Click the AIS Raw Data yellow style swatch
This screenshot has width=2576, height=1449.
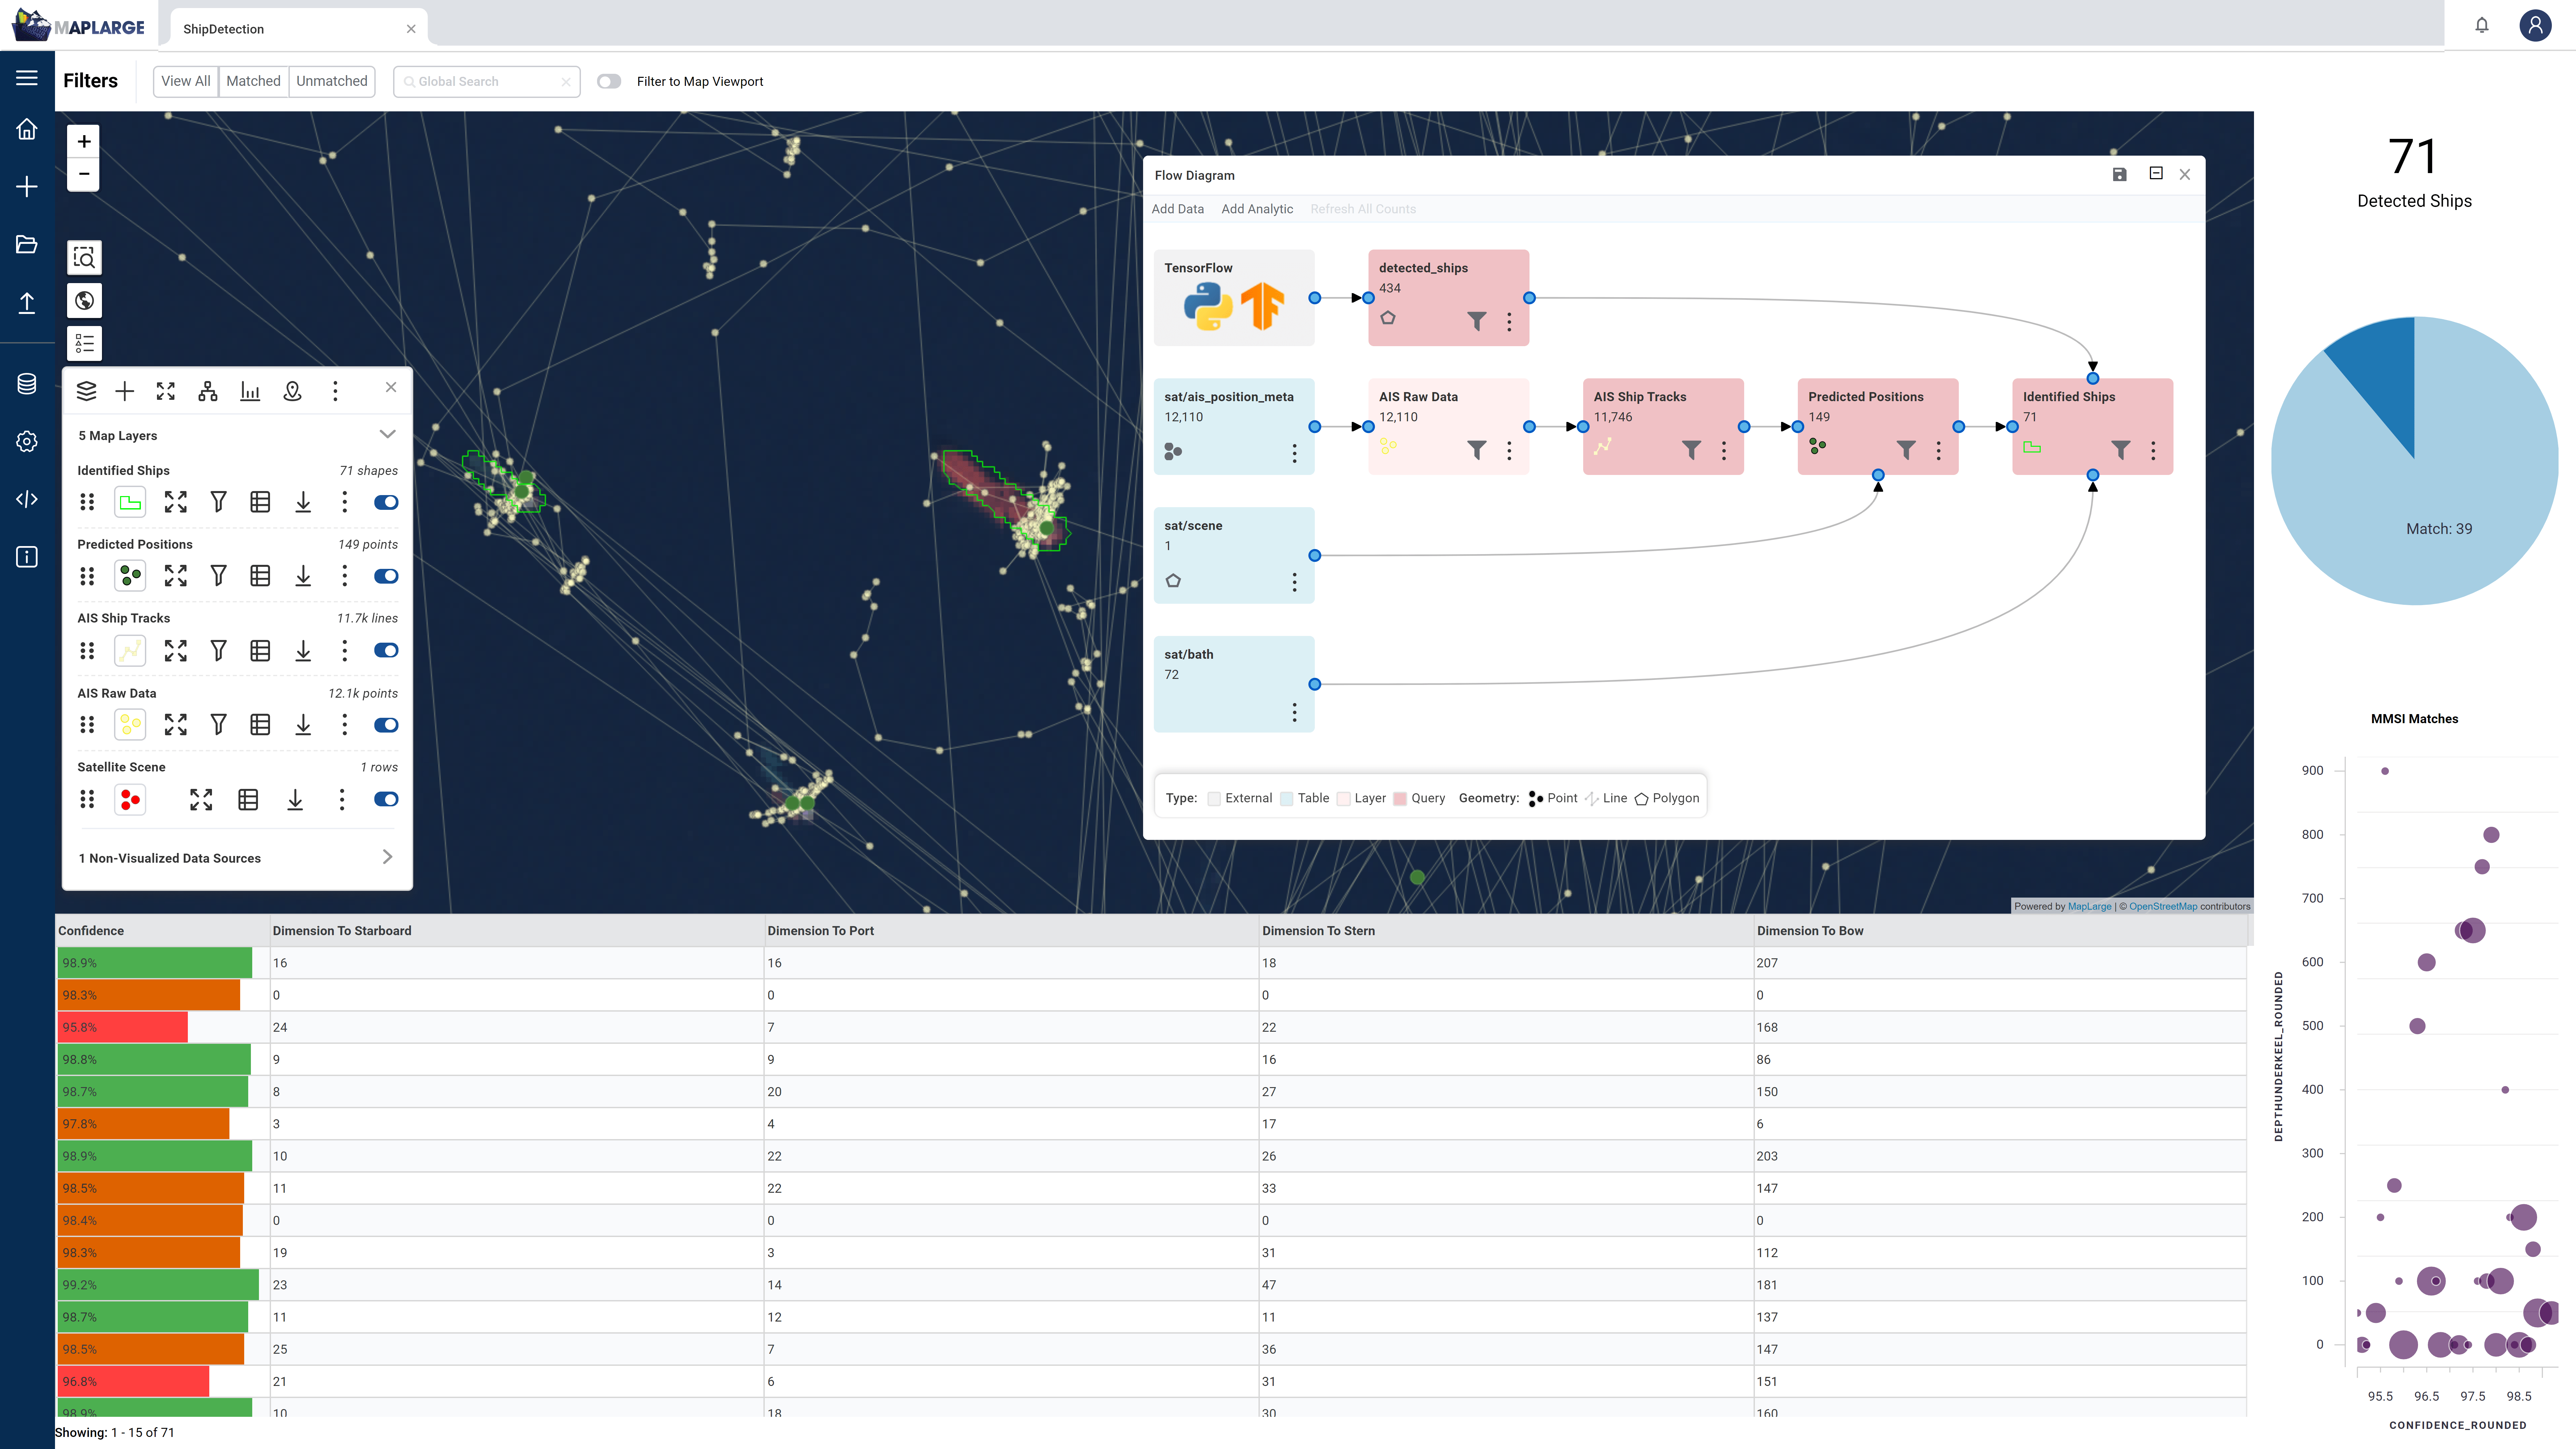tap(130, 725)
